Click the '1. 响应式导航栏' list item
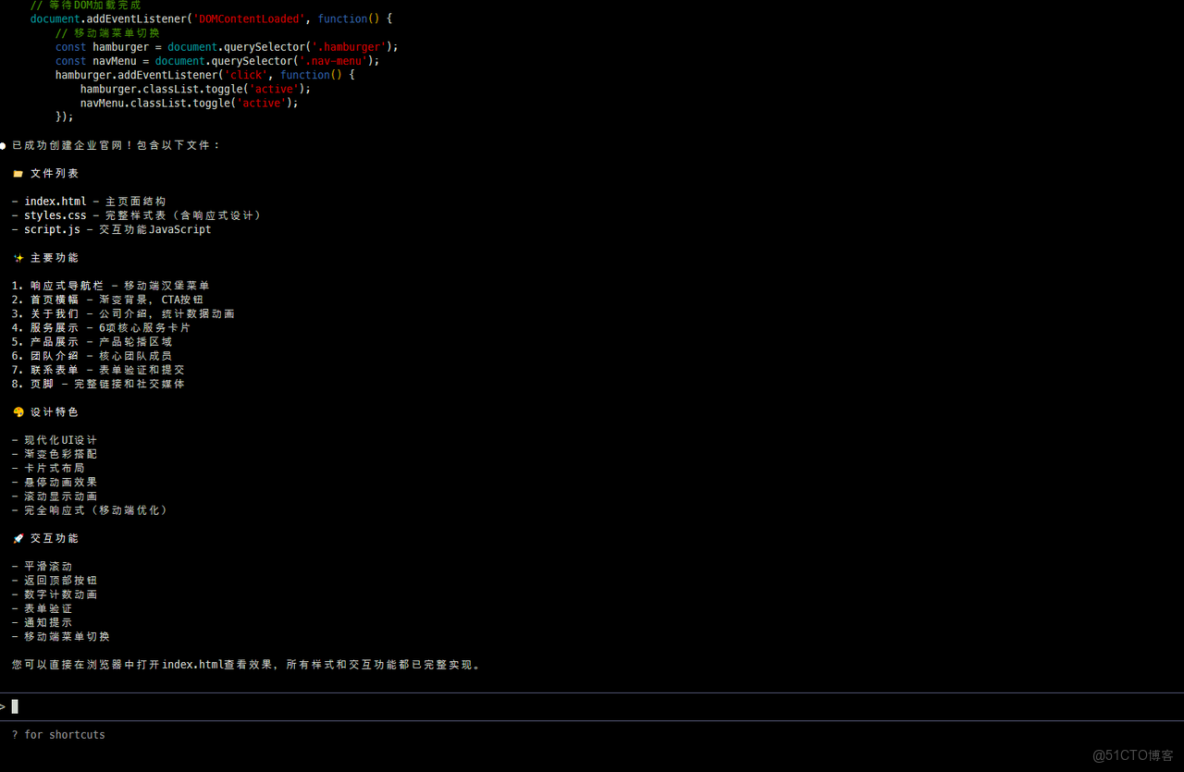 tap(110, 286)
